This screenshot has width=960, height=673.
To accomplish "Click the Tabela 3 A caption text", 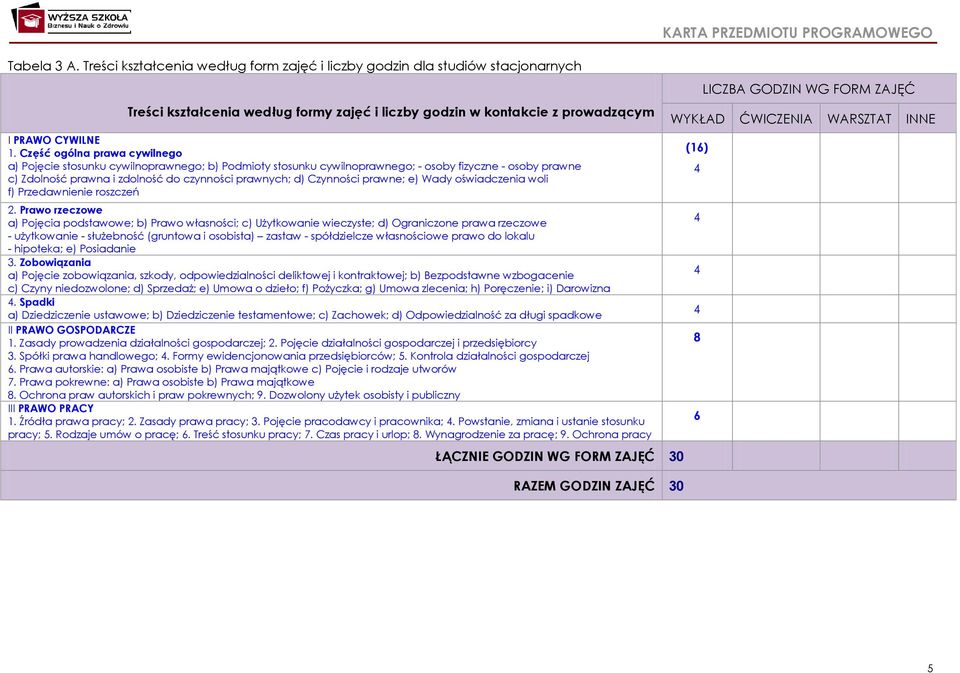I will [x=294, y=66].
